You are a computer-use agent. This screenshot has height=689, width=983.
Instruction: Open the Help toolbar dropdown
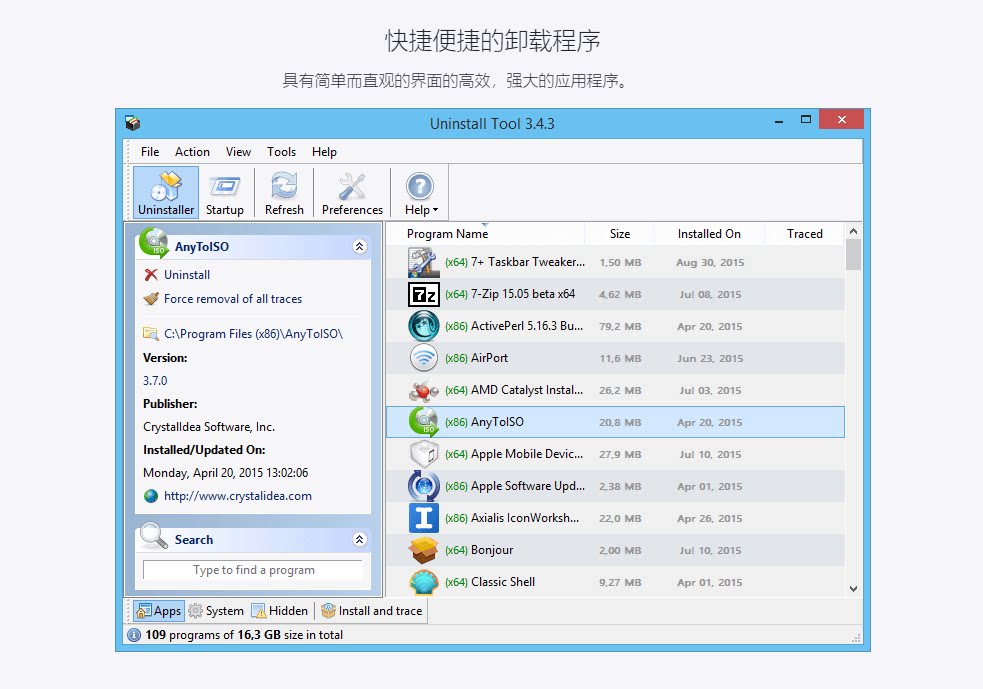[421, 192]
